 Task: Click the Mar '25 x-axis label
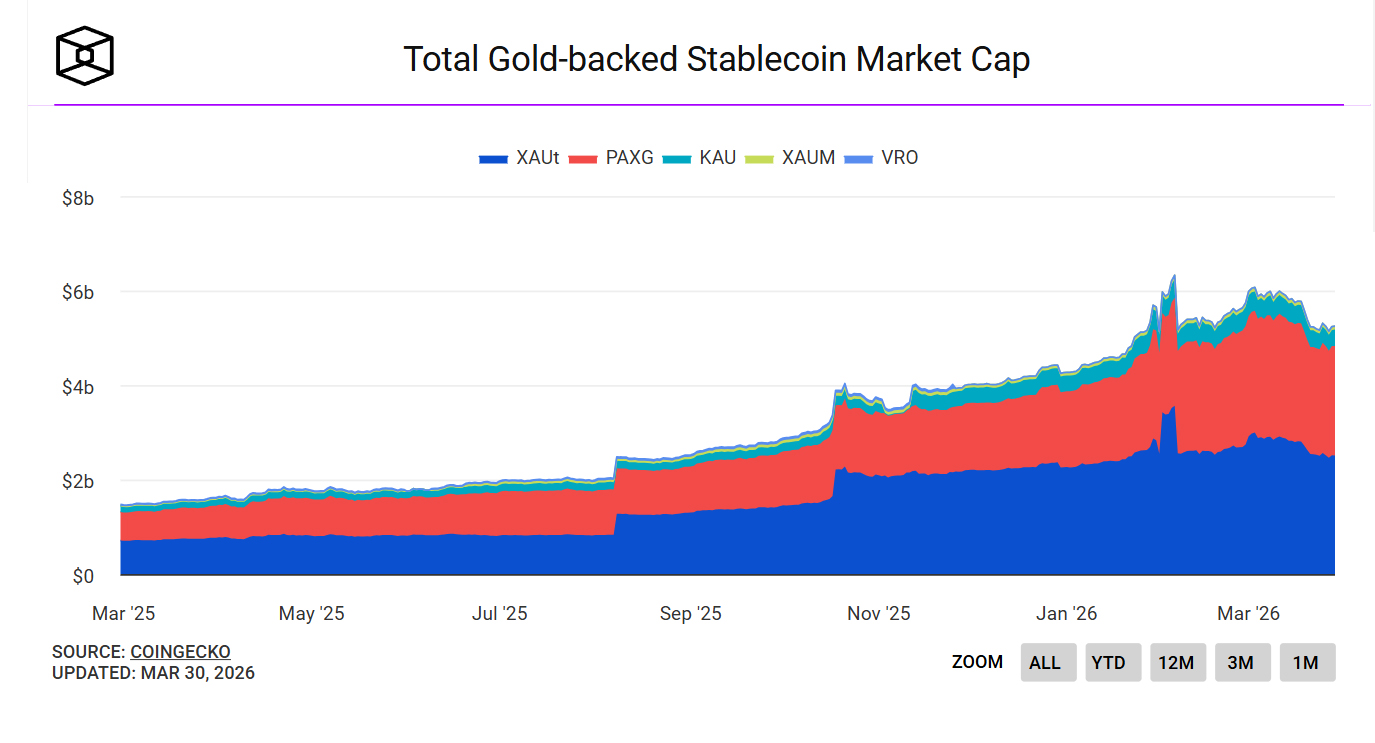[x=123, y=613]
